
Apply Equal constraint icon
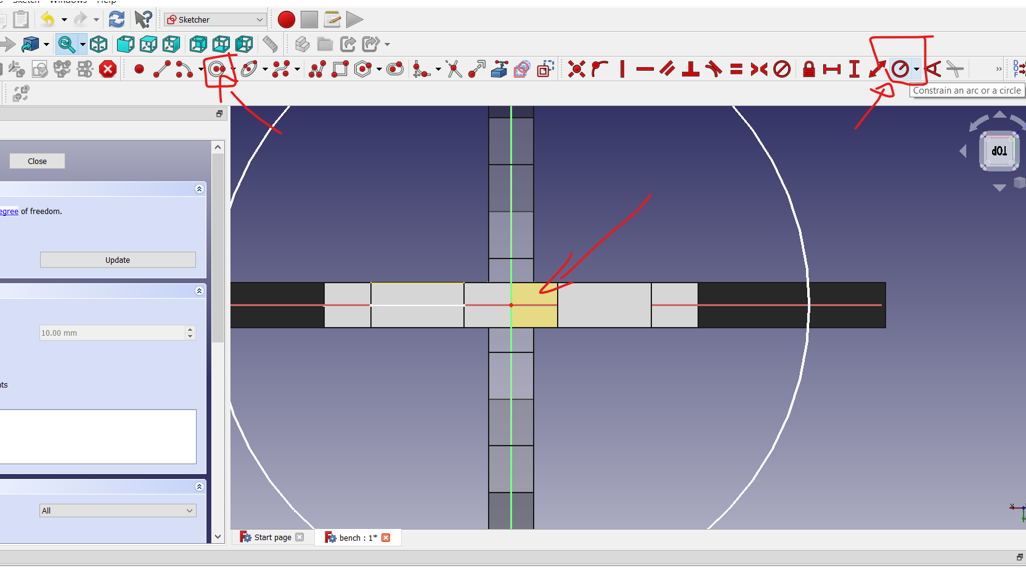coord(736,69)
